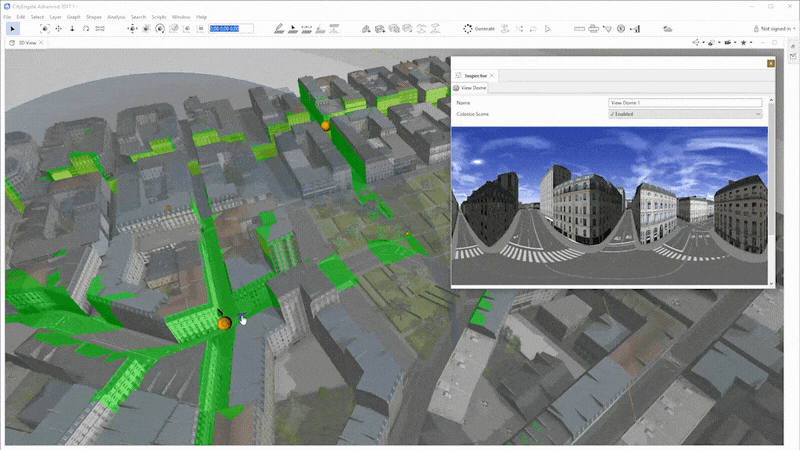
Task: Open the Help menu
Action: 202,17
